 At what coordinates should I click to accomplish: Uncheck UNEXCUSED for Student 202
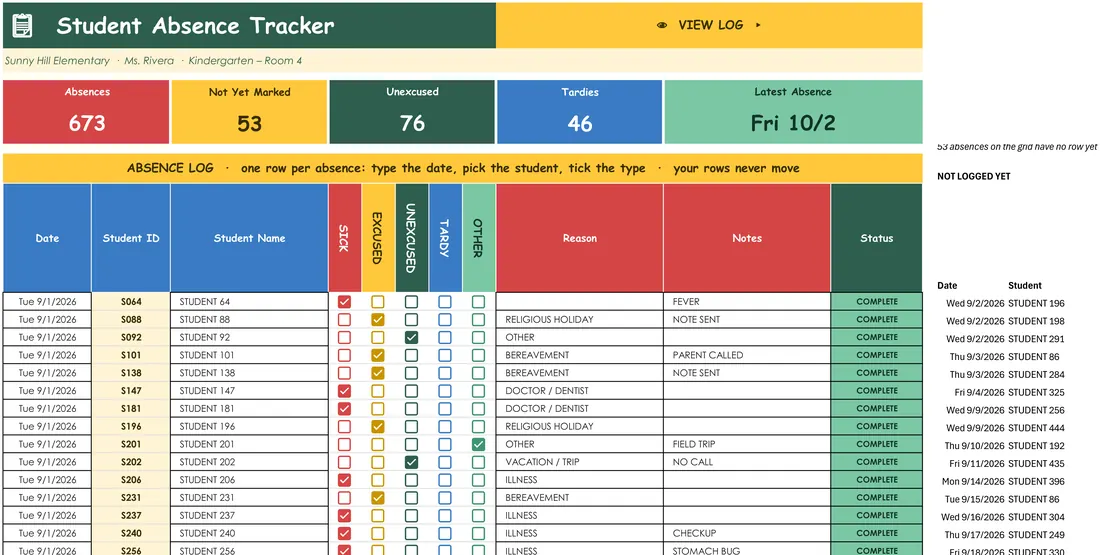411,462
